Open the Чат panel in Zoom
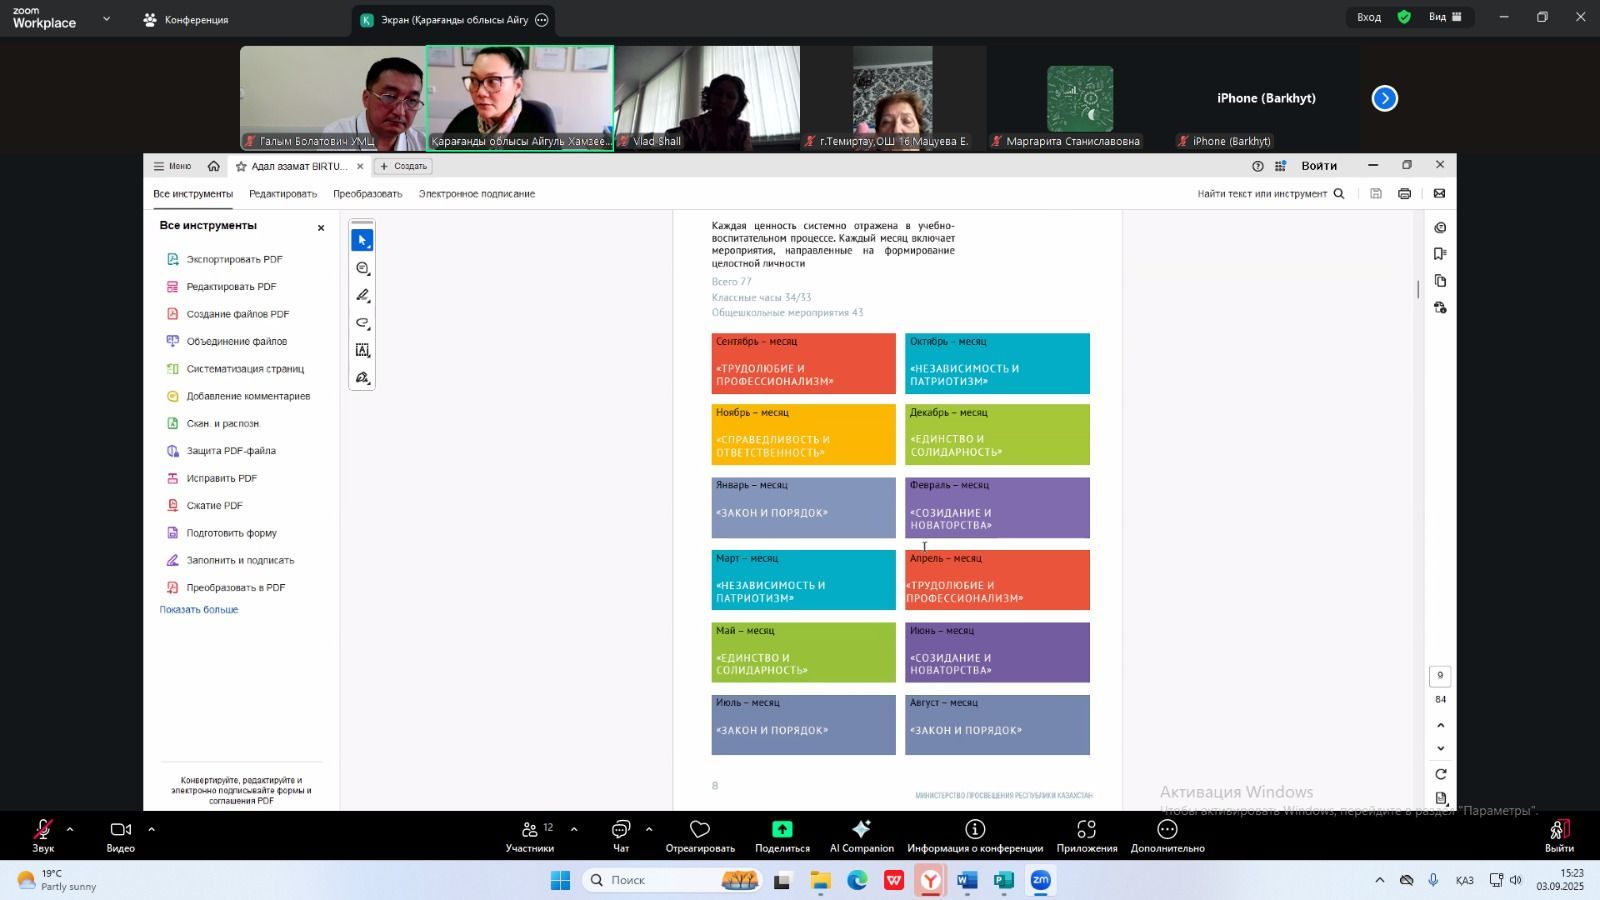 [621, 835]
